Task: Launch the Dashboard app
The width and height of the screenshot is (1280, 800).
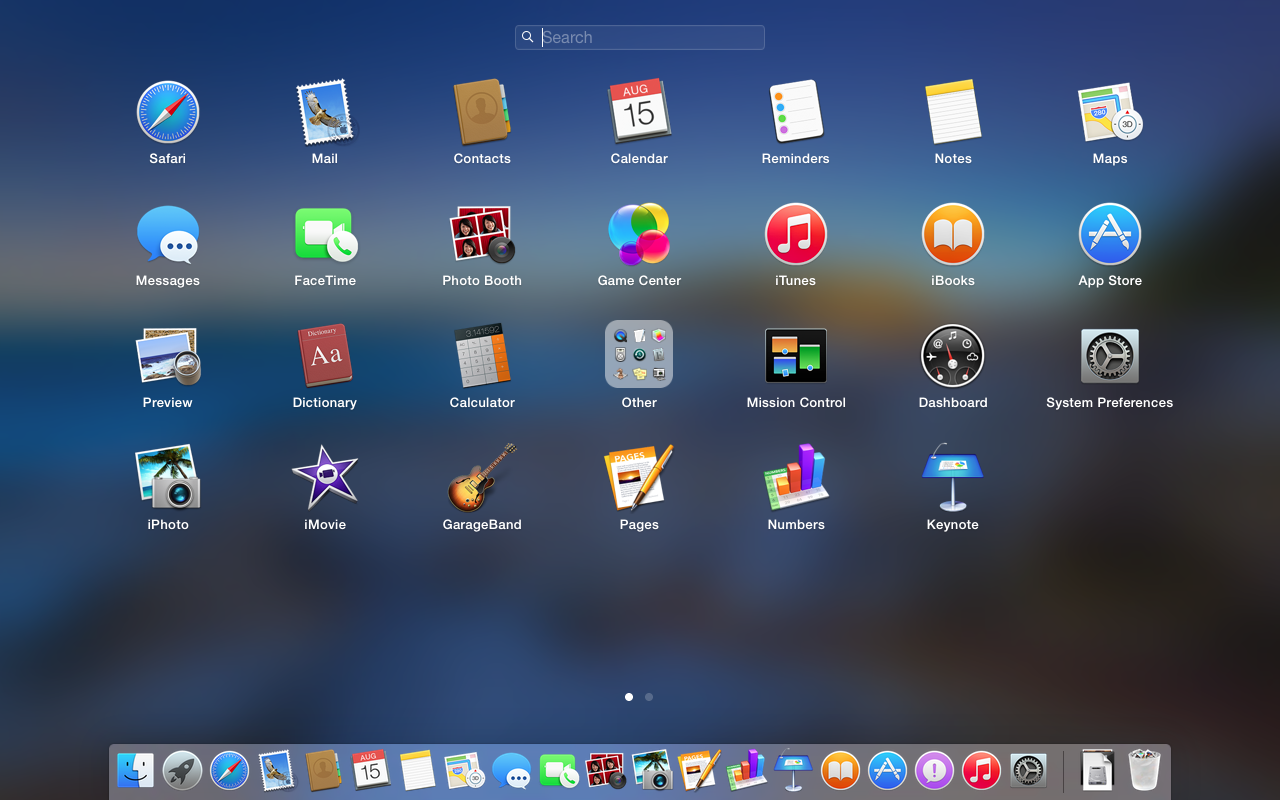Action: click(x=953, y=356)
